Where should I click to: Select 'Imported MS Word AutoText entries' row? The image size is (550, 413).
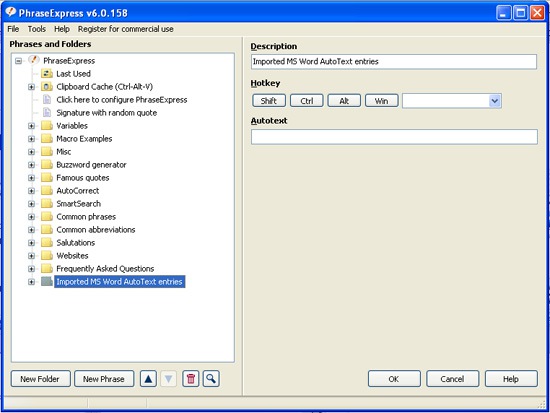point(120,281)
